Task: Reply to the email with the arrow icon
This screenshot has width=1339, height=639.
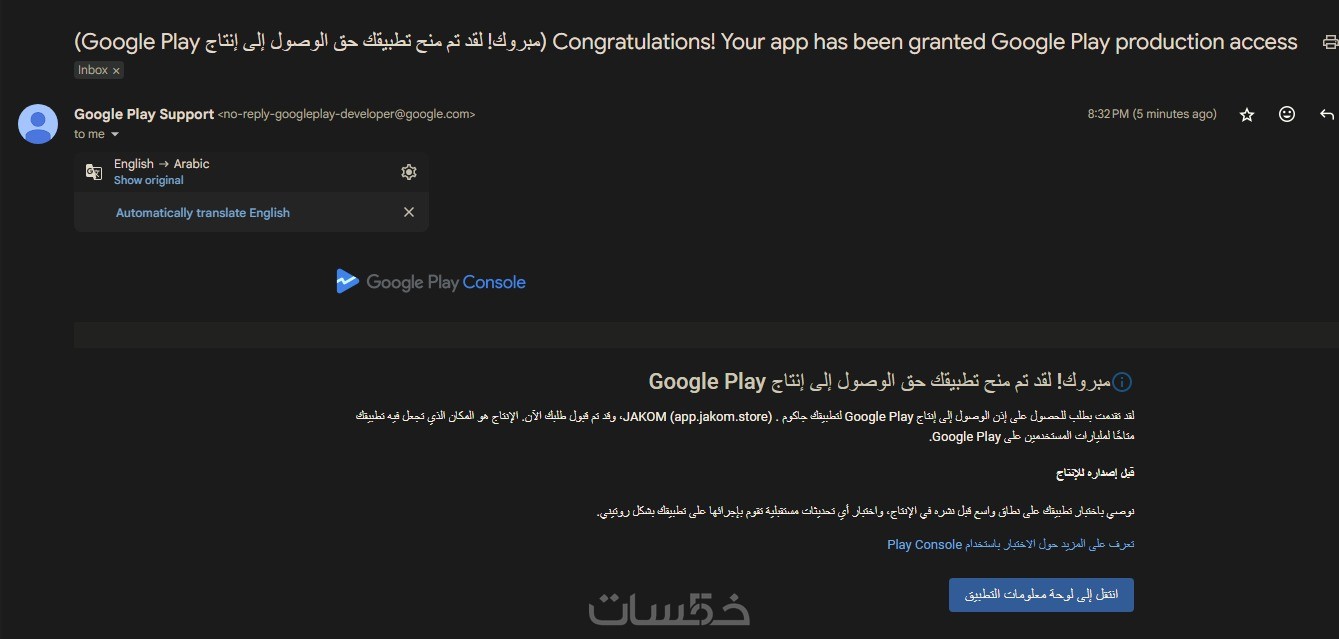Action: pos(1327,115)
